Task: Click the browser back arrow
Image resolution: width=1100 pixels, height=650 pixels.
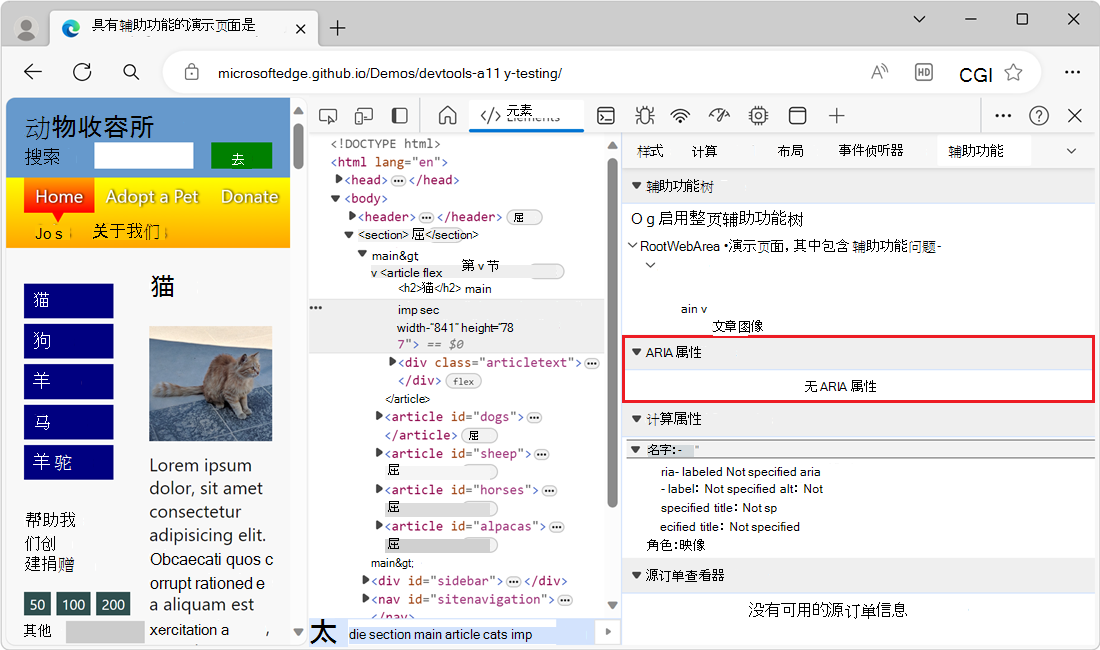Action: [x=33, y=72]
